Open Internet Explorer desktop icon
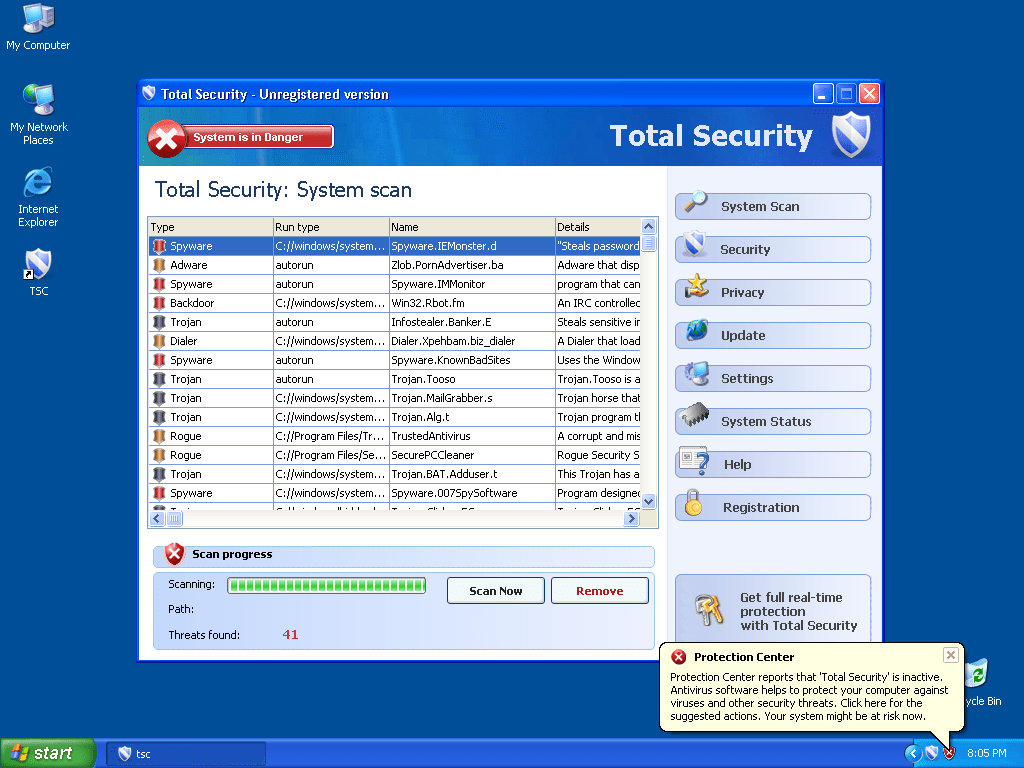 [38, 184]
